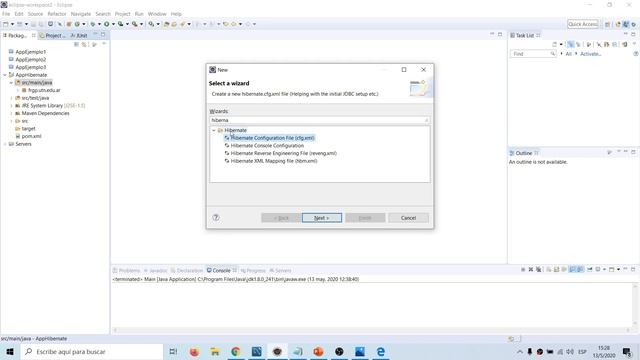Expand JRE System Library node
Screen dimensions: 640x360
[x=11, y=106]
